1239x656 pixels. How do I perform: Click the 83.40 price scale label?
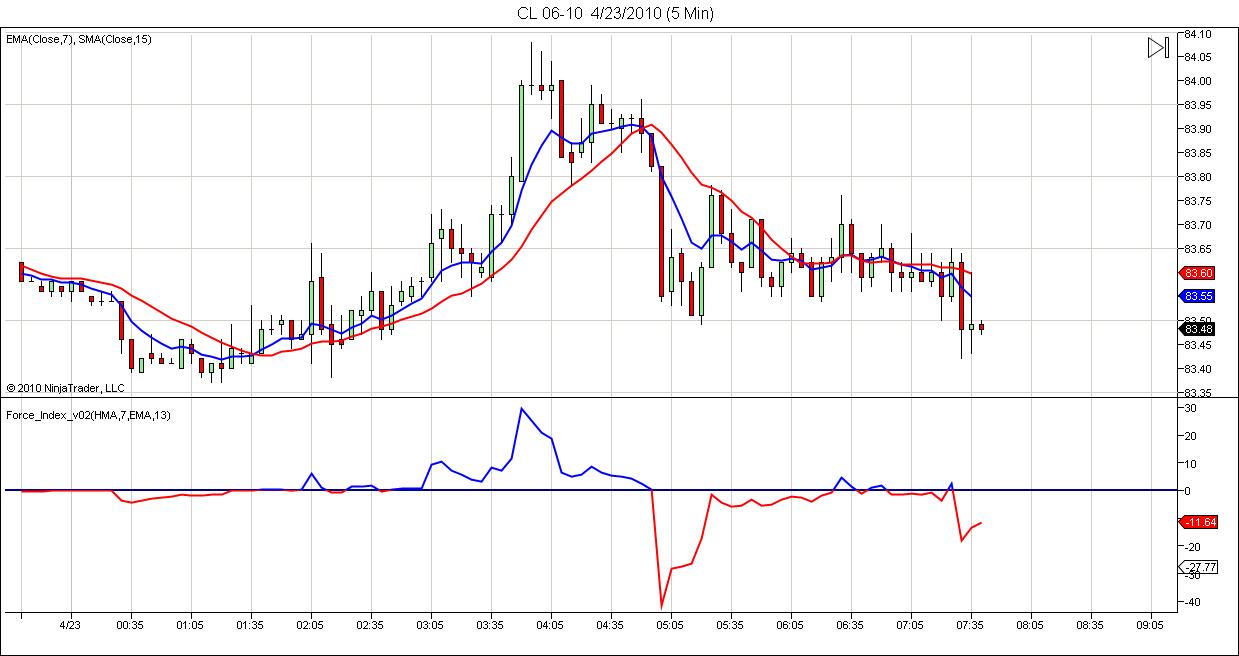point(1198,369)
